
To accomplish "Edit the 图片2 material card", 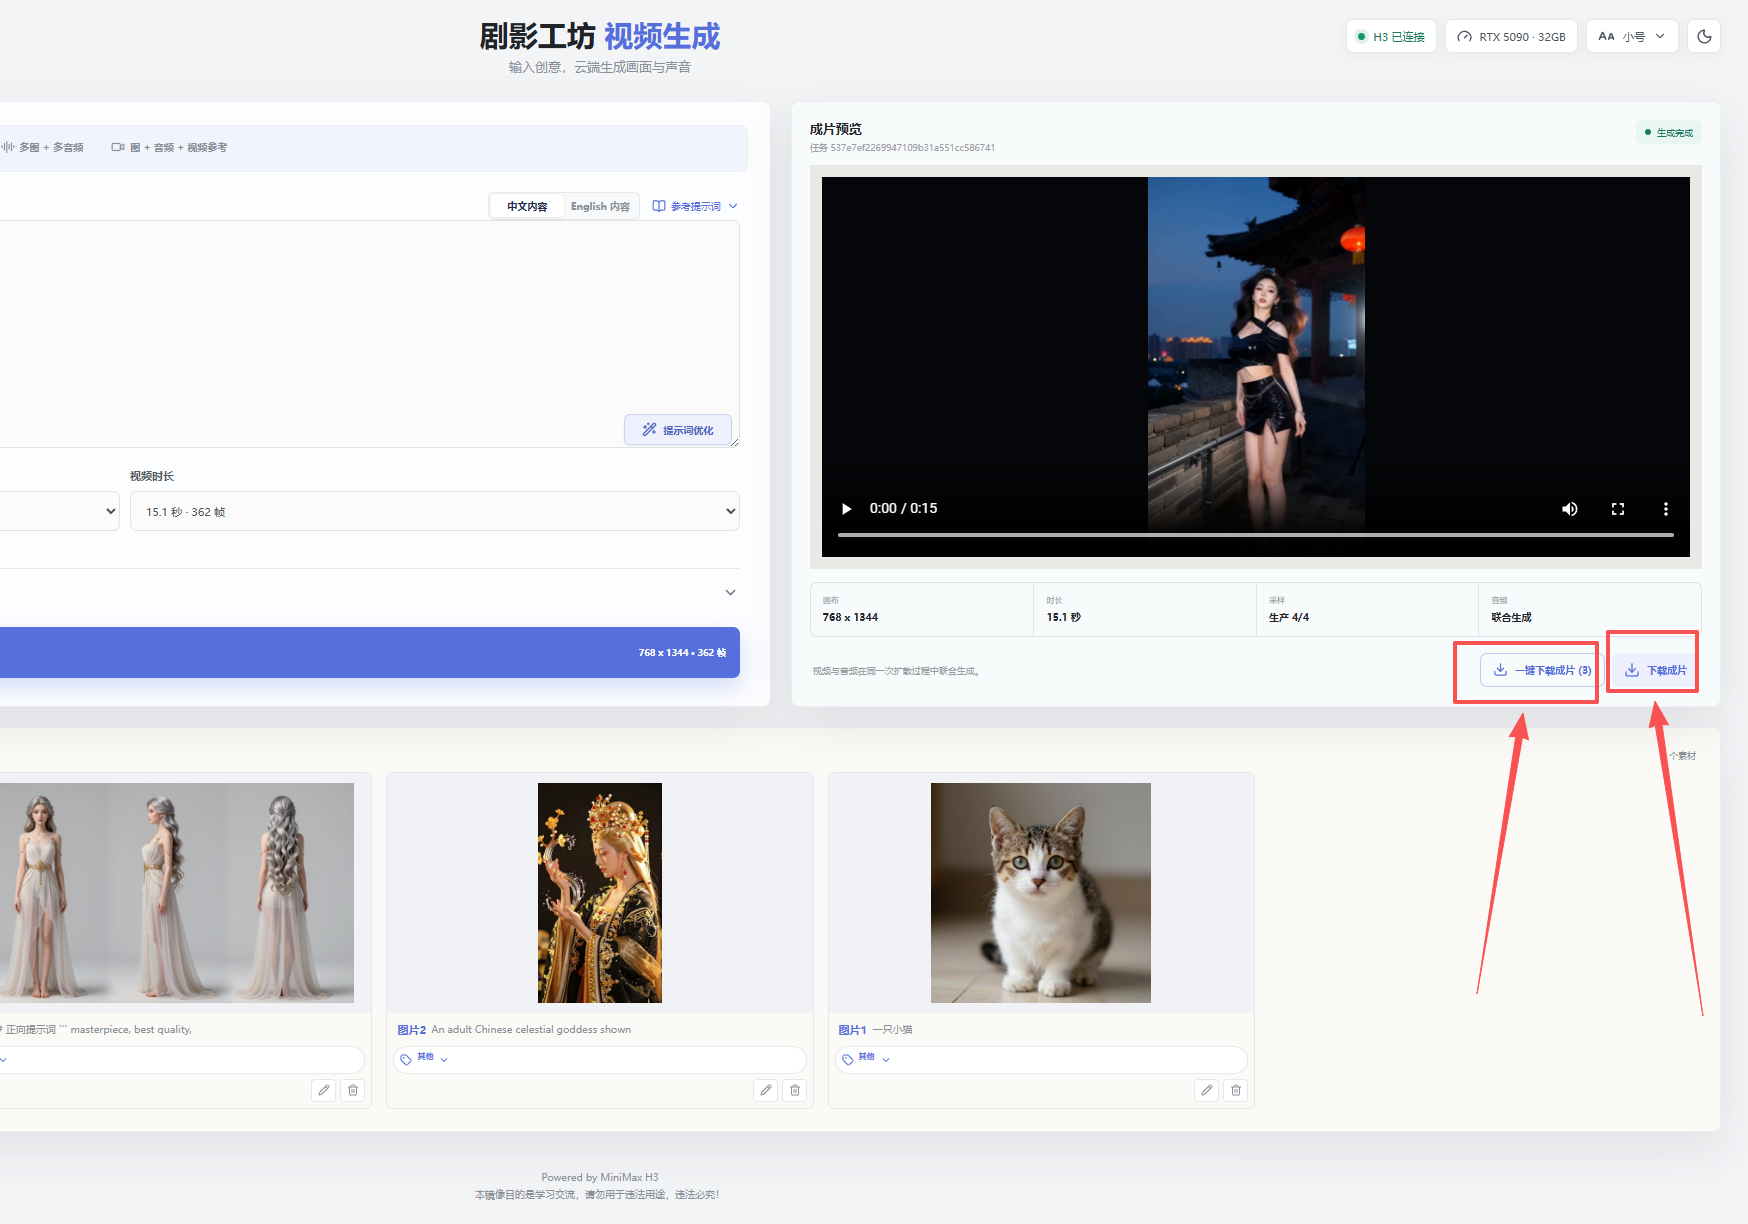I will (x=766, y=1090).
